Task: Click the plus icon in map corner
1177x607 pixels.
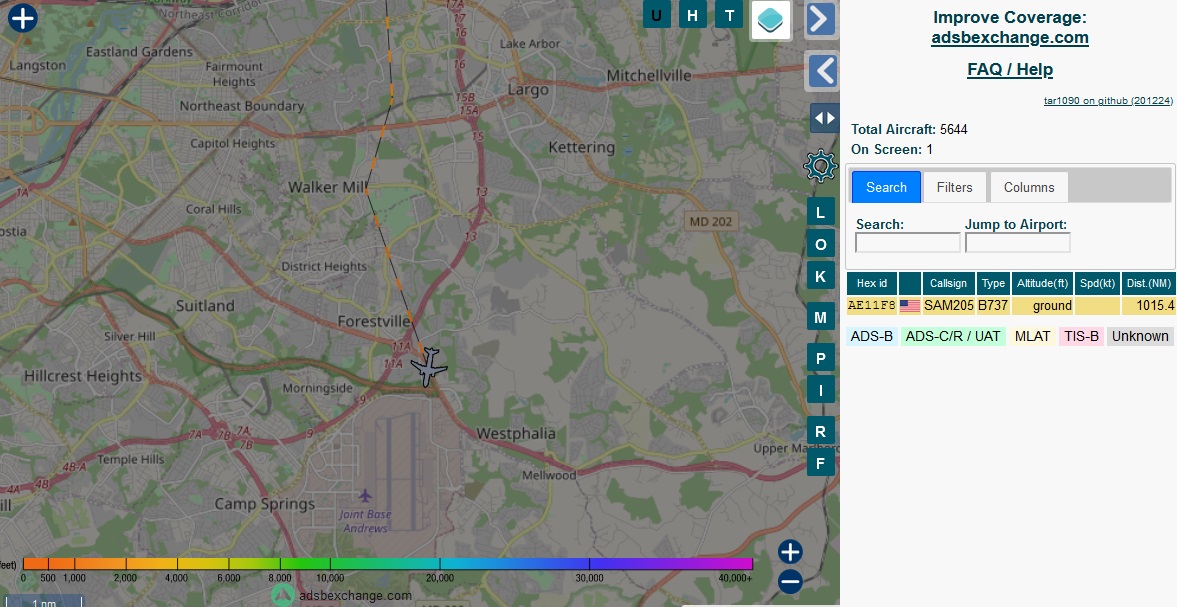Action: (x=23, y=18)
